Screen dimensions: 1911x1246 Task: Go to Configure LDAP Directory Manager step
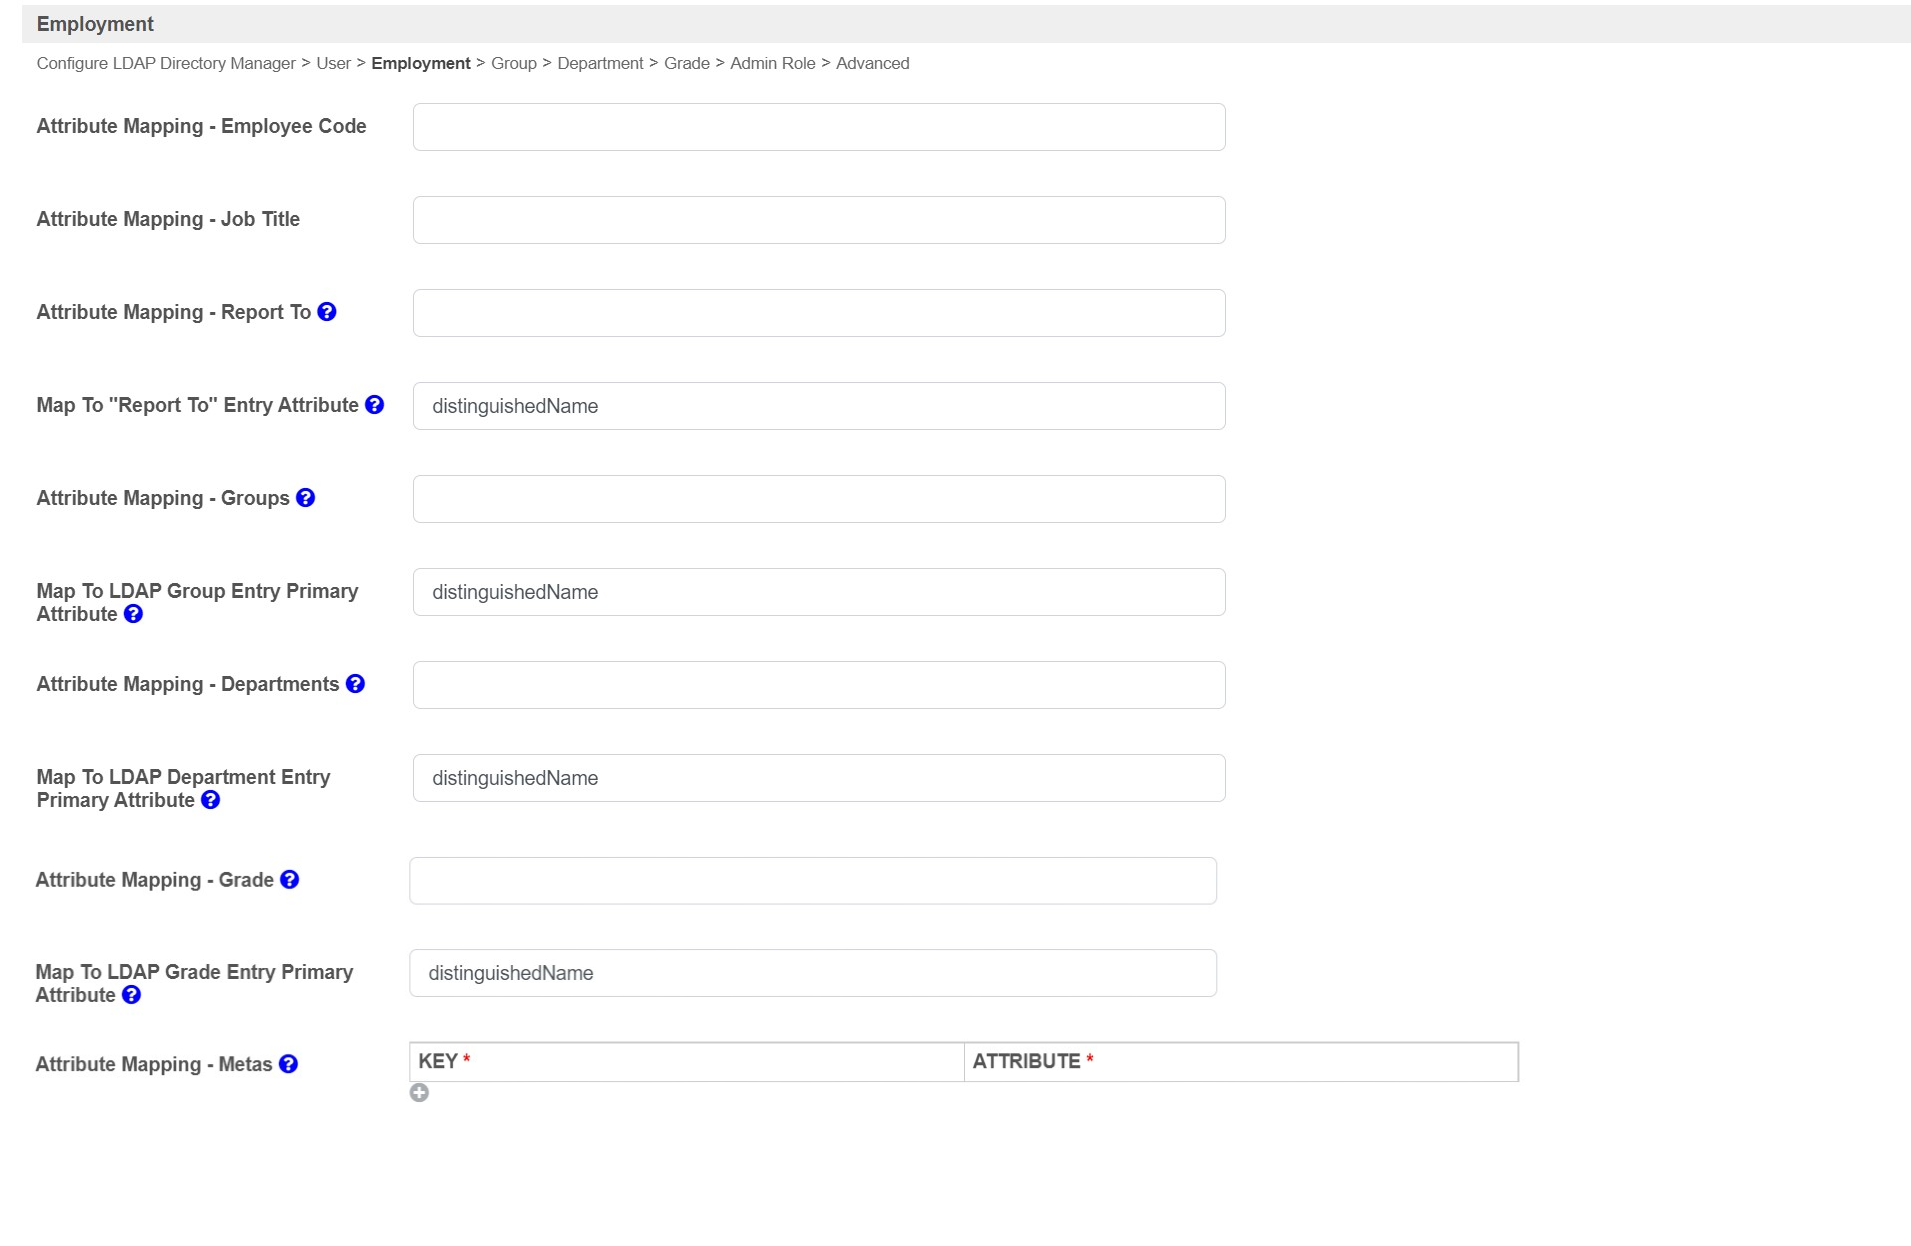[166, 63]
